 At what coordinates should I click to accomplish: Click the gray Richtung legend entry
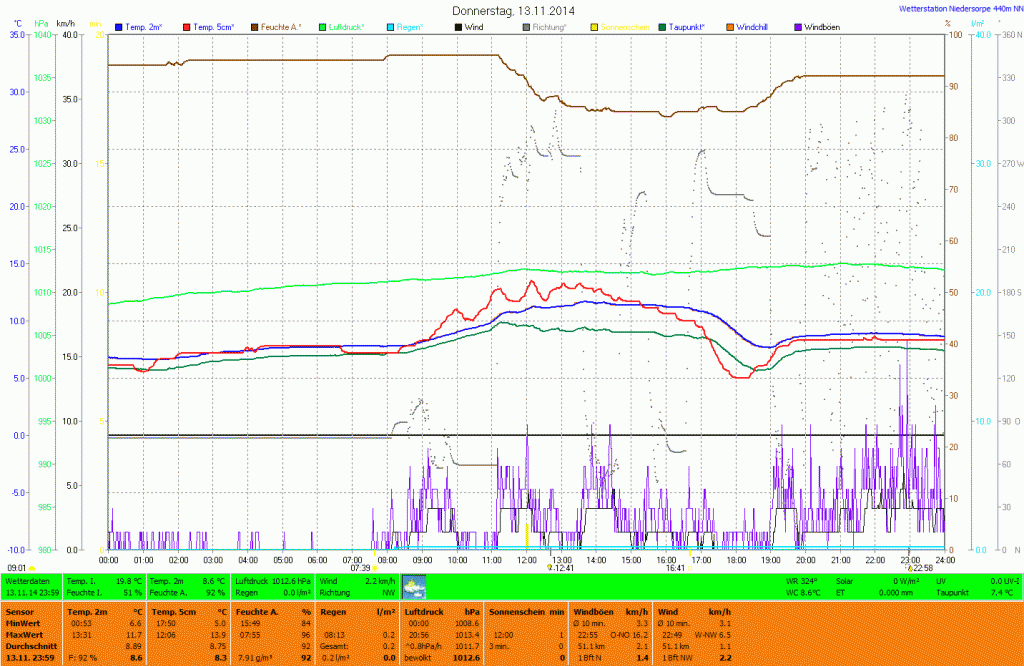543,26
